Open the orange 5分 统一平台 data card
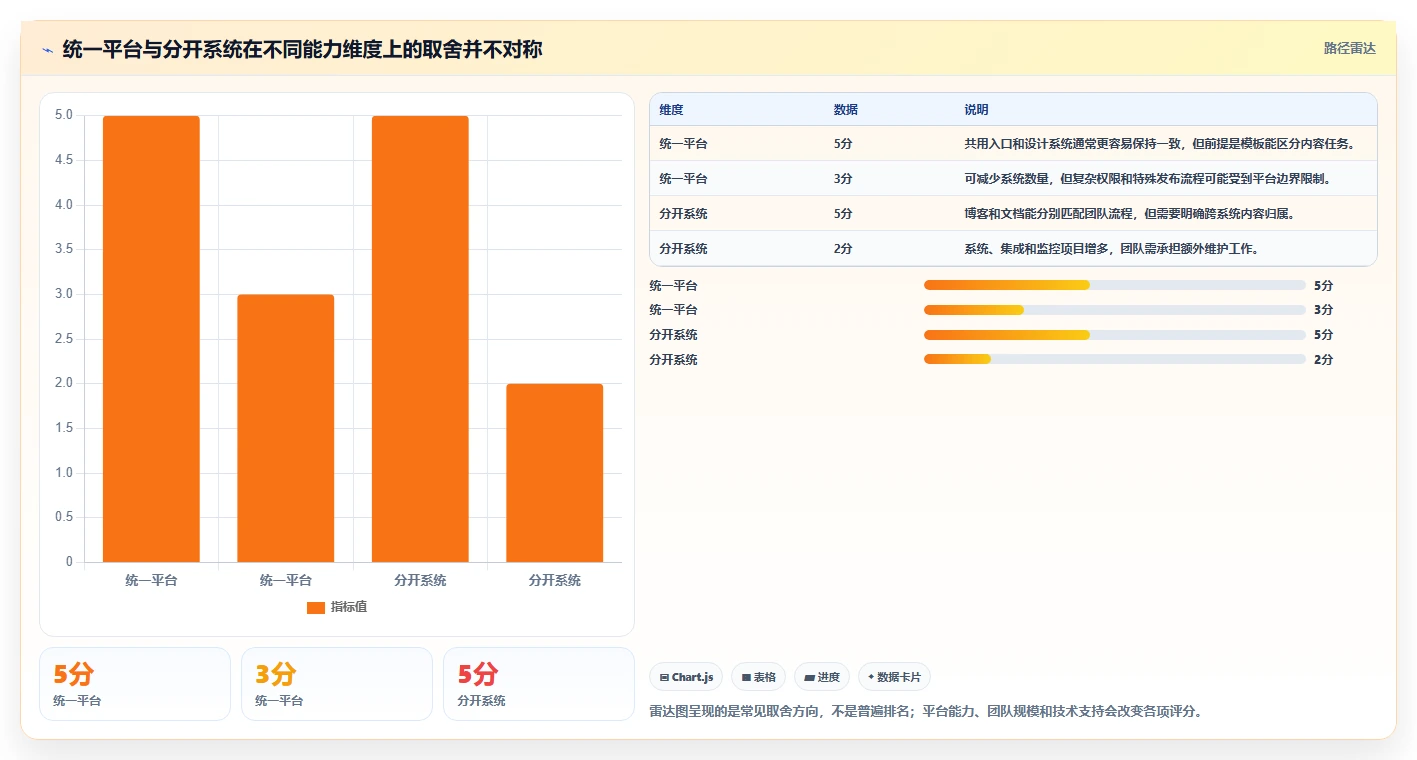This screenshot has width=1417, height=760. [135, 684]
